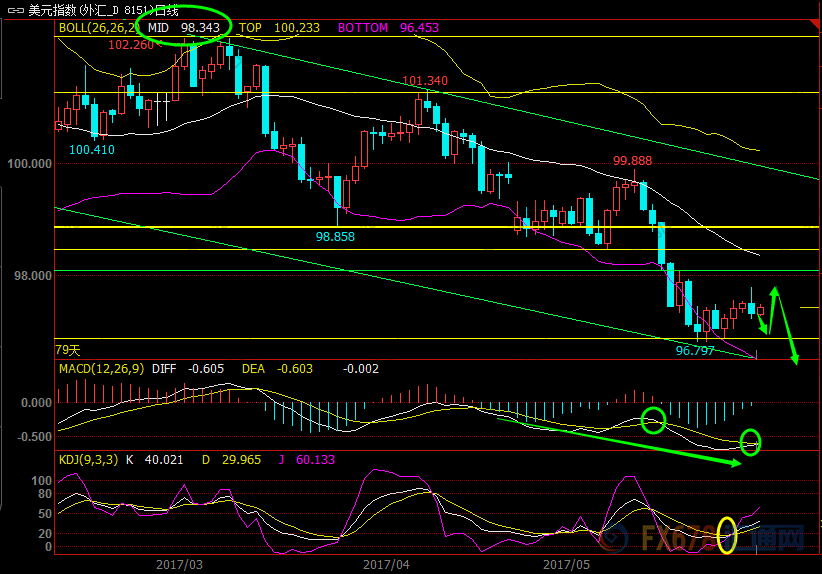Screen dimensions: 822x574
Task: Click the 98.000 price axis label
Action: [33, 276]
